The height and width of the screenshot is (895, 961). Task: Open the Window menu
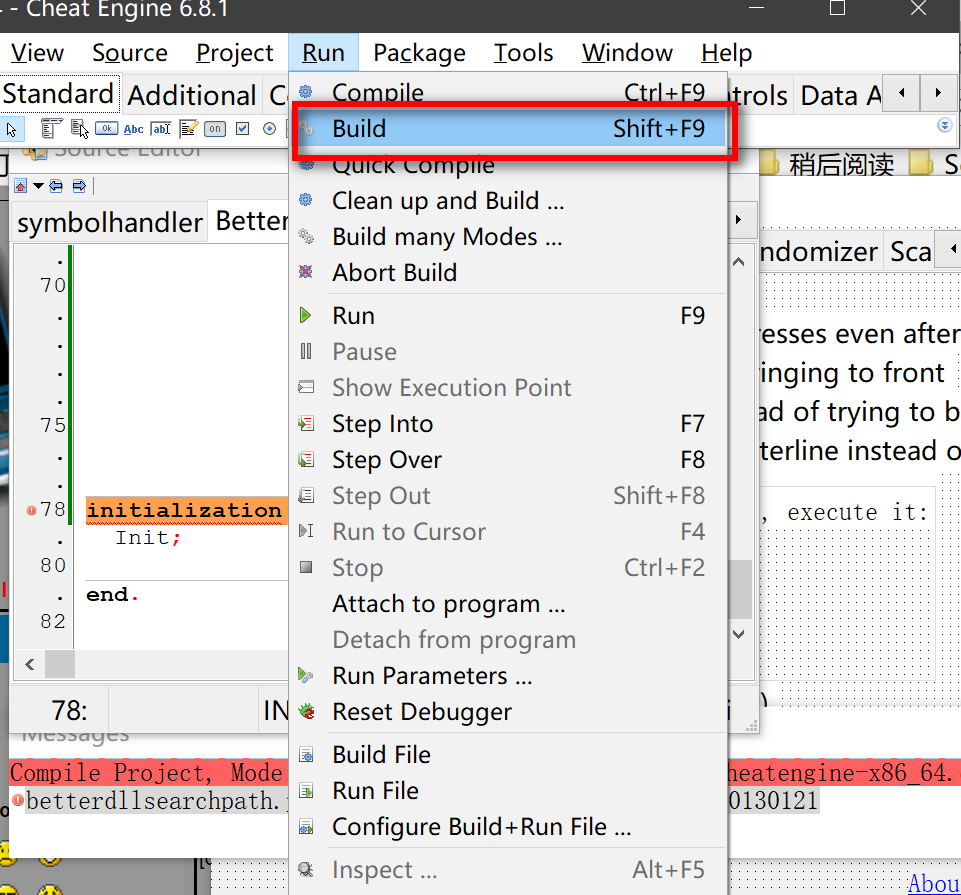click(x=627, y=53)
